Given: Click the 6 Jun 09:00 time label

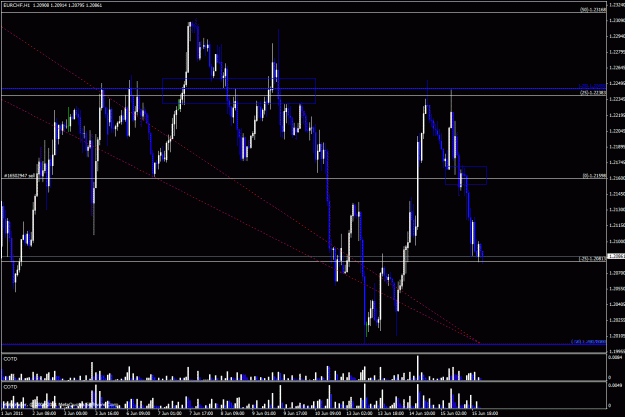Looking at the screenshot, I should 138,413.
